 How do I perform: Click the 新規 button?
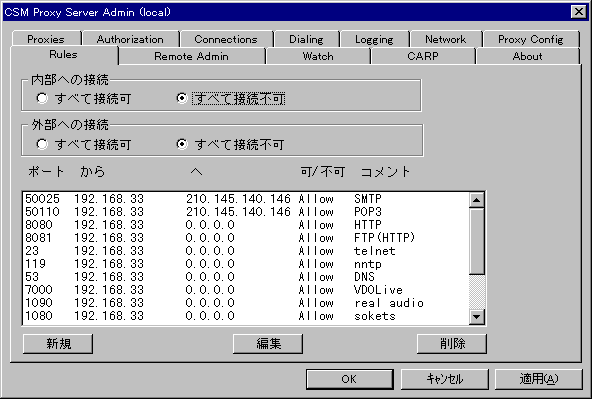tap(58, 344)
